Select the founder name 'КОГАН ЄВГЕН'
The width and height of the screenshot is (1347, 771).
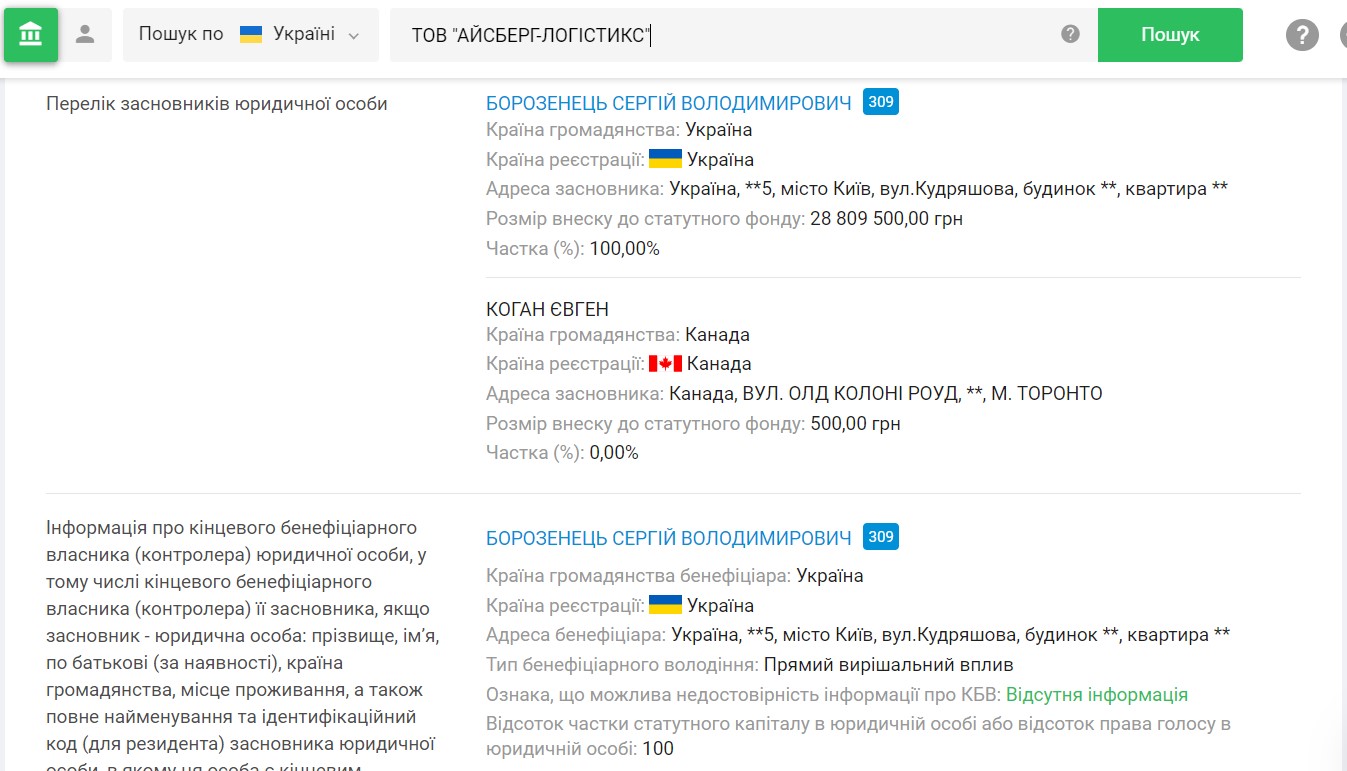[547, 309]
